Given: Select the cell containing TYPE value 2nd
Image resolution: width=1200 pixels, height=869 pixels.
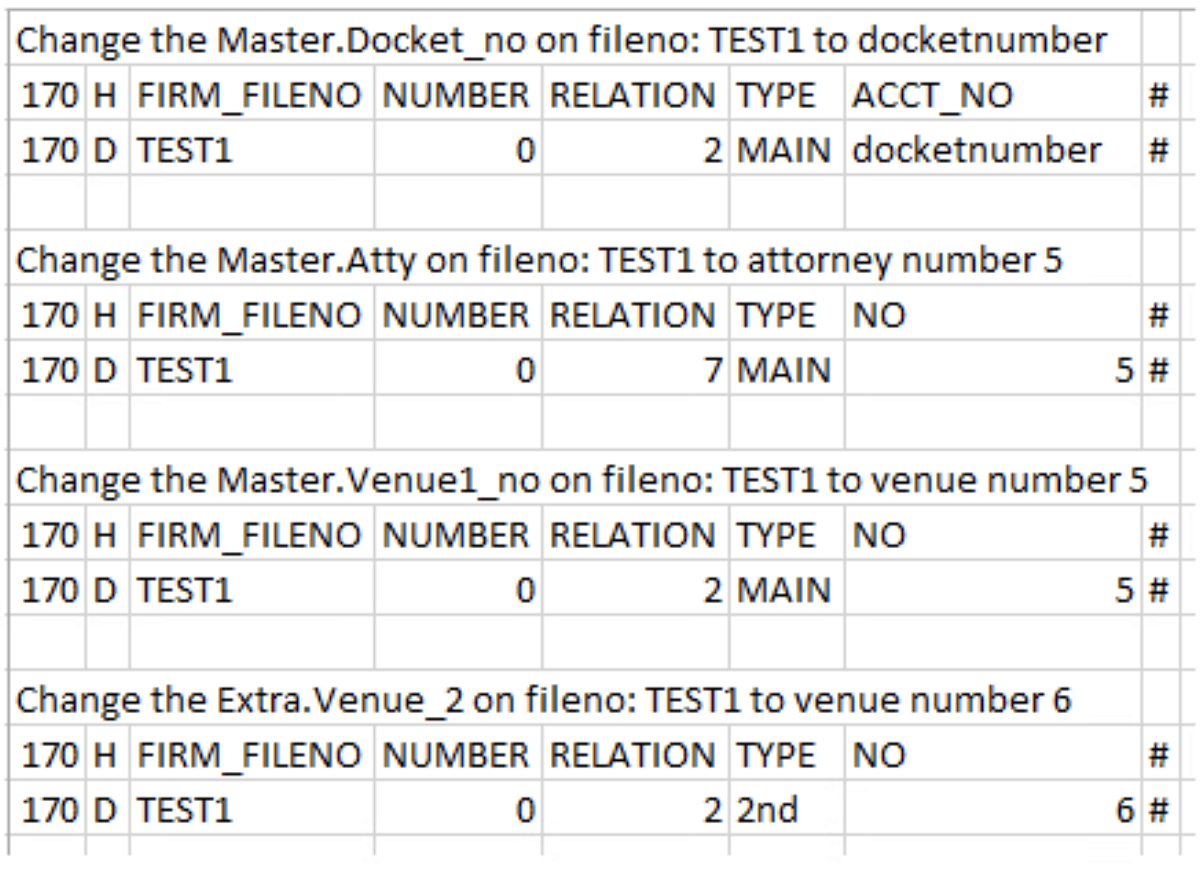Looking at the screenshot, I should (x=767, y=810).
